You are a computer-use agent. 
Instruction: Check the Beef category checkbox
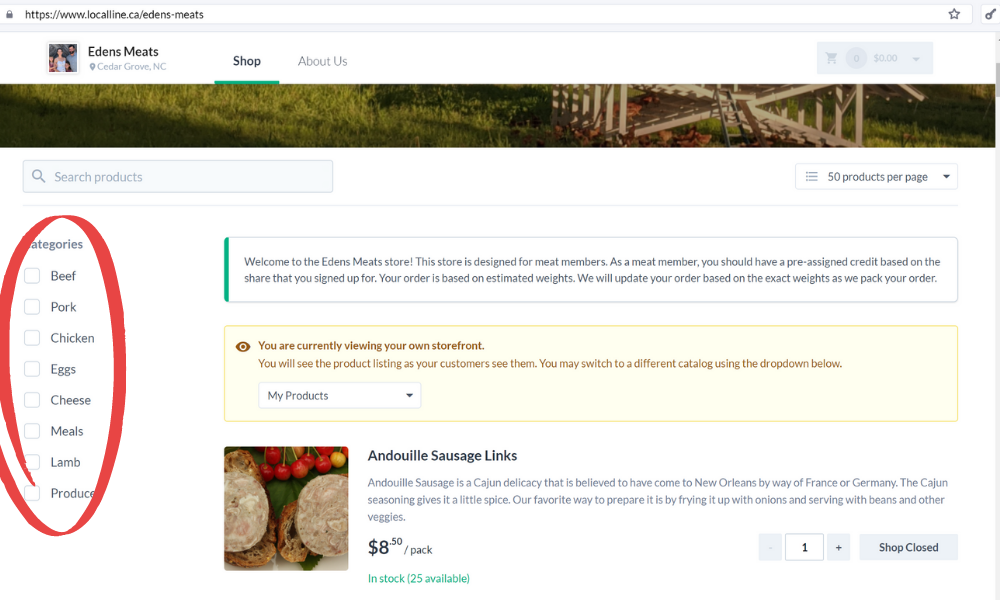tap(32, 275)
